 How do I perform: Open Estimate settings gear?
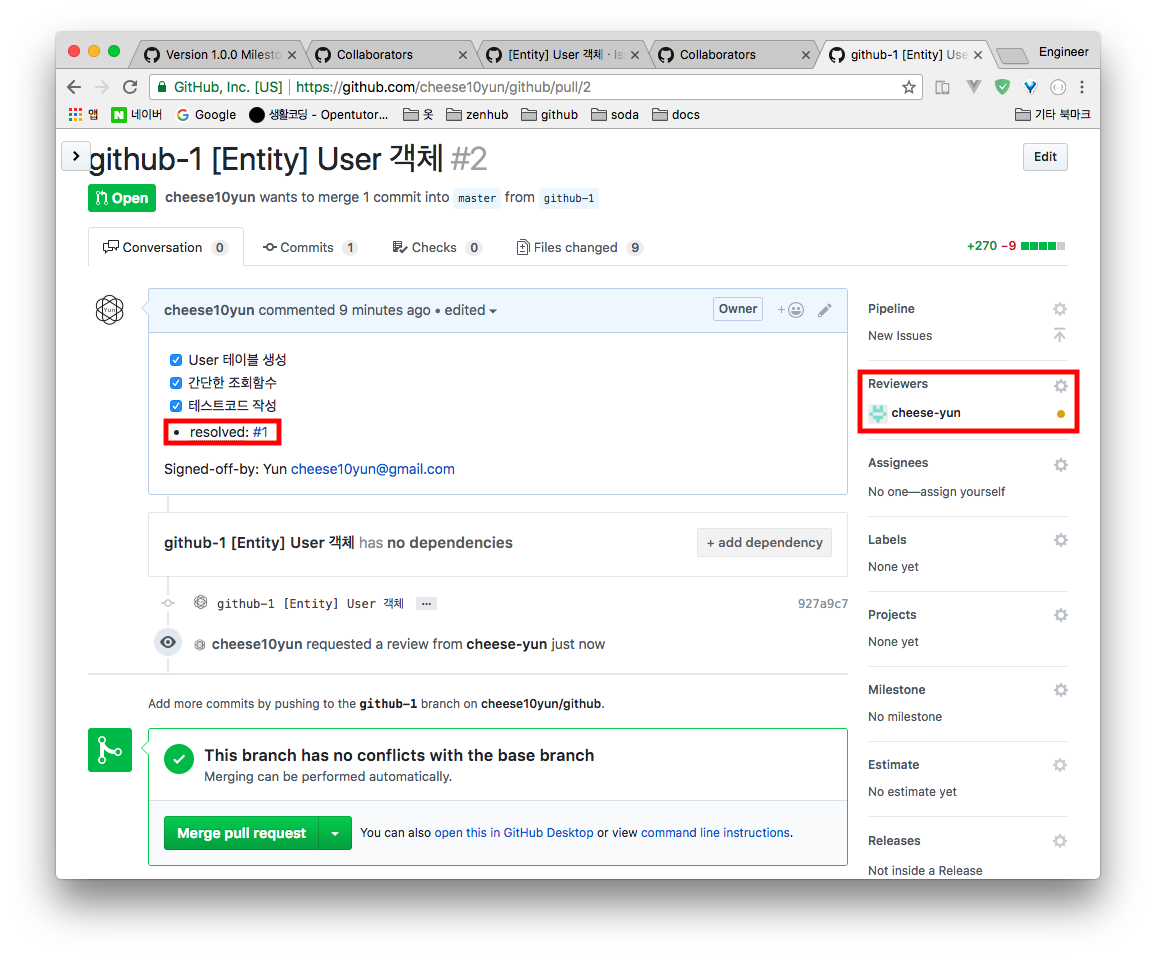[x=1060, y=765]
